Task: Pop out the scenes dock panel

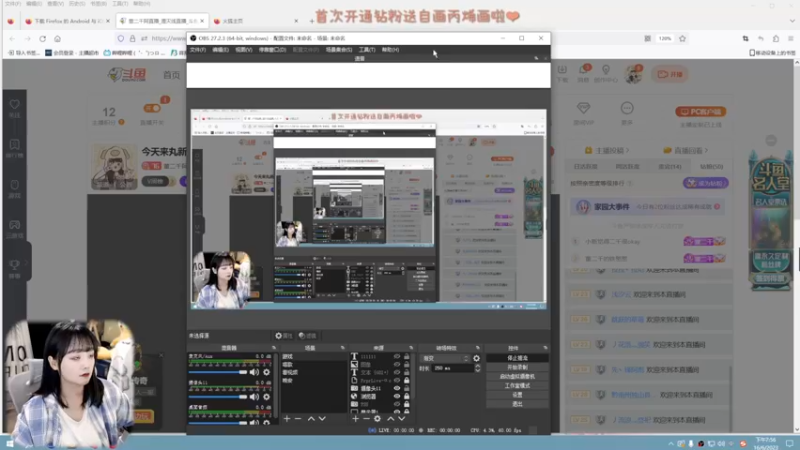Action: click(342, 348)
